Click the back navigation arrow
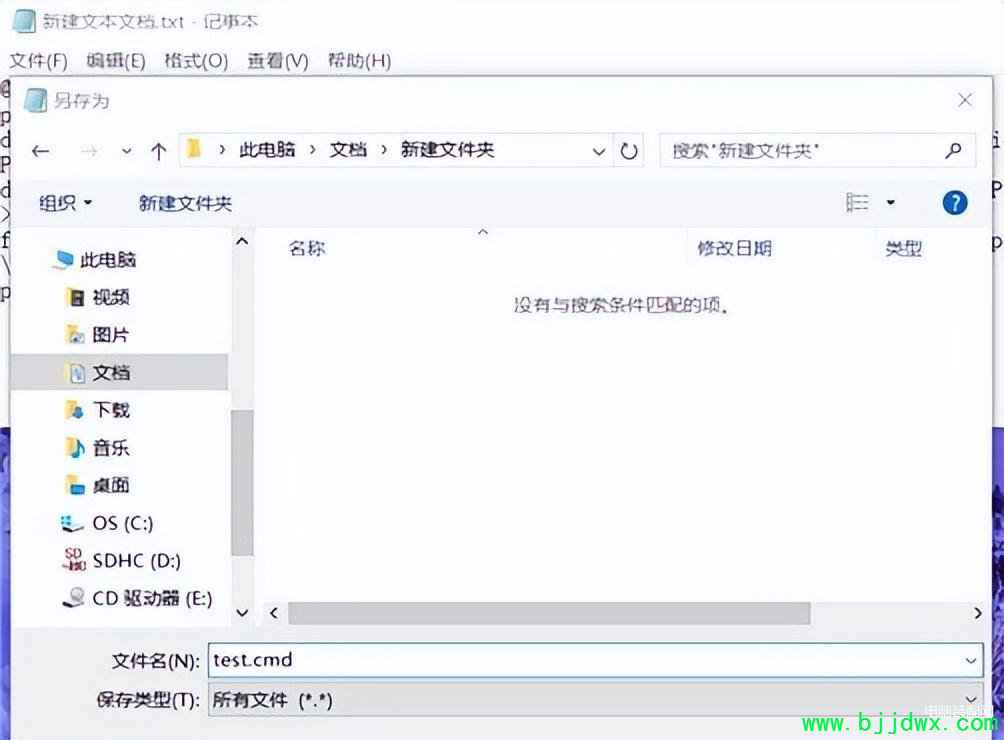Viewport: 1004px width, 740px height. pyautogui.click(x=40, y=150)
